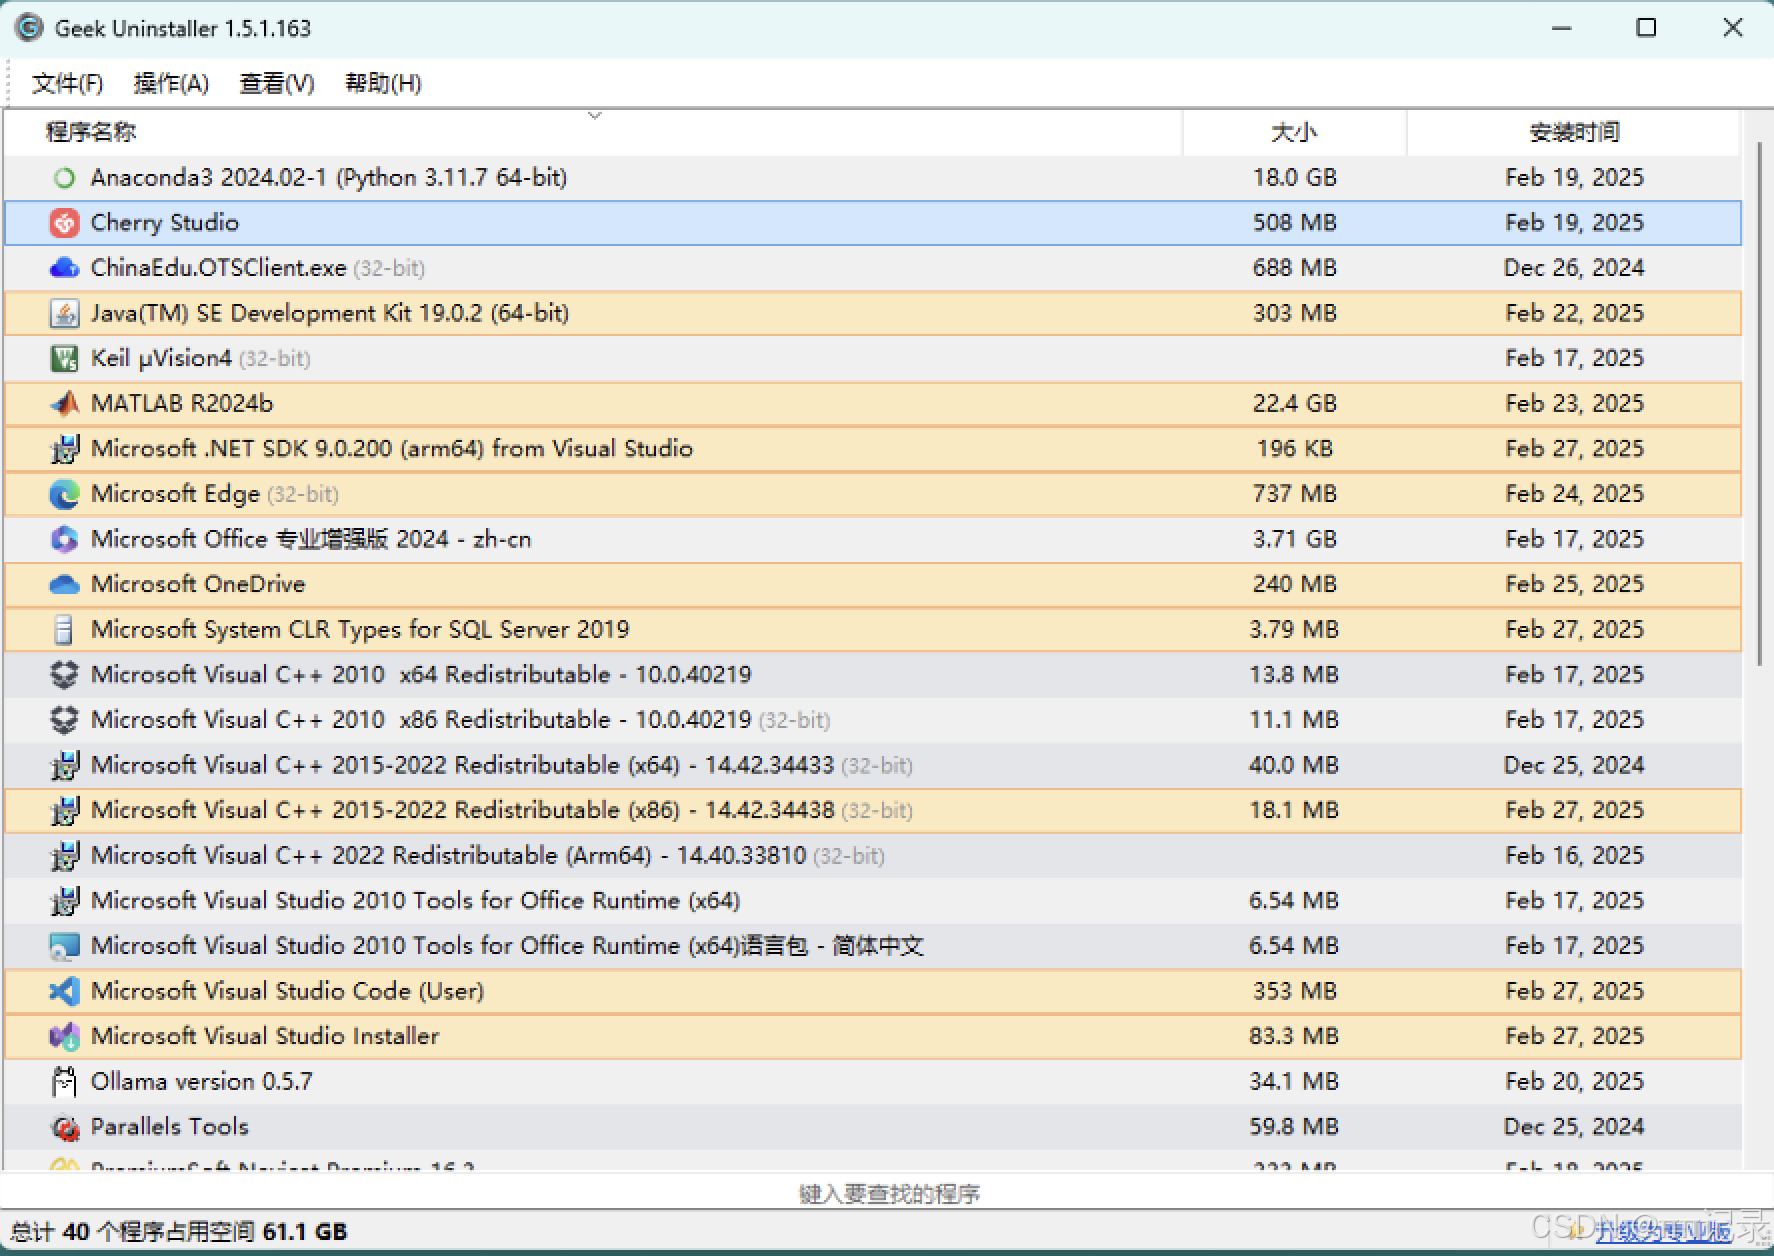Close the Geek Uninstaller window
Viewport: 1774px width, 1256px height.
[1733, 28]
